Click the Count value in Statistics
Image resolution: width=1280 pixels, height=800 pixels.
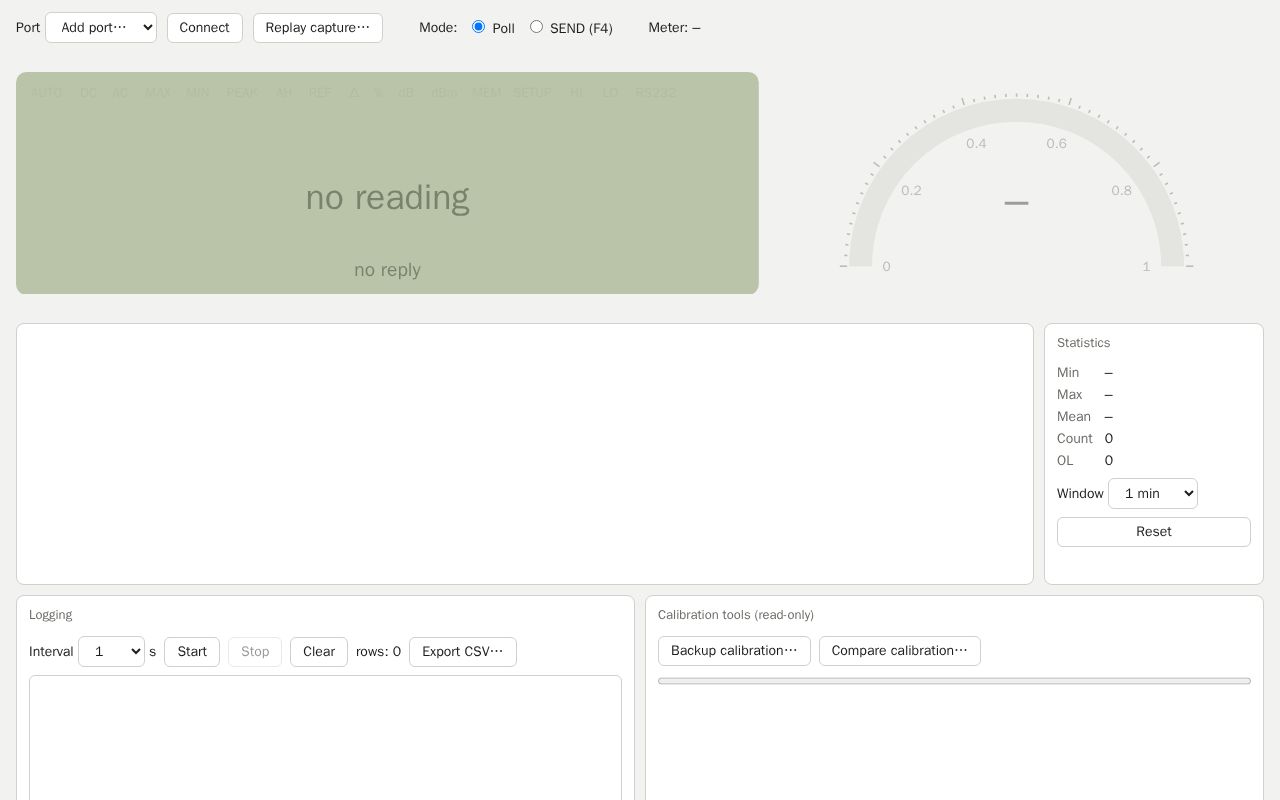click(x=1109, y=439)
